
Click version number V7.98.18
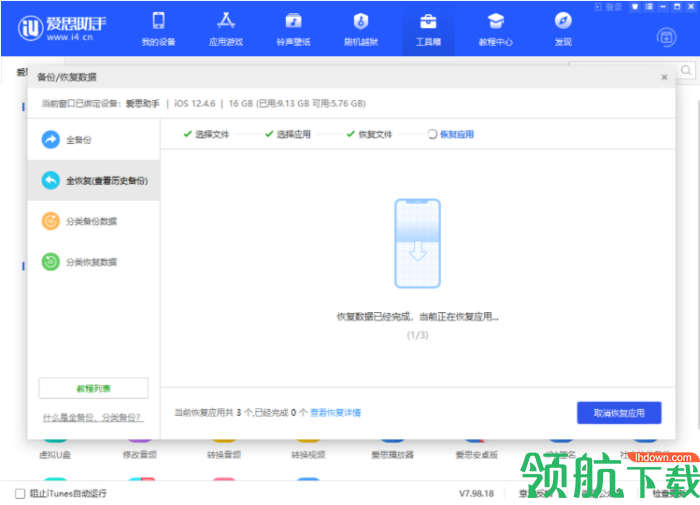[x=476, y=493]
